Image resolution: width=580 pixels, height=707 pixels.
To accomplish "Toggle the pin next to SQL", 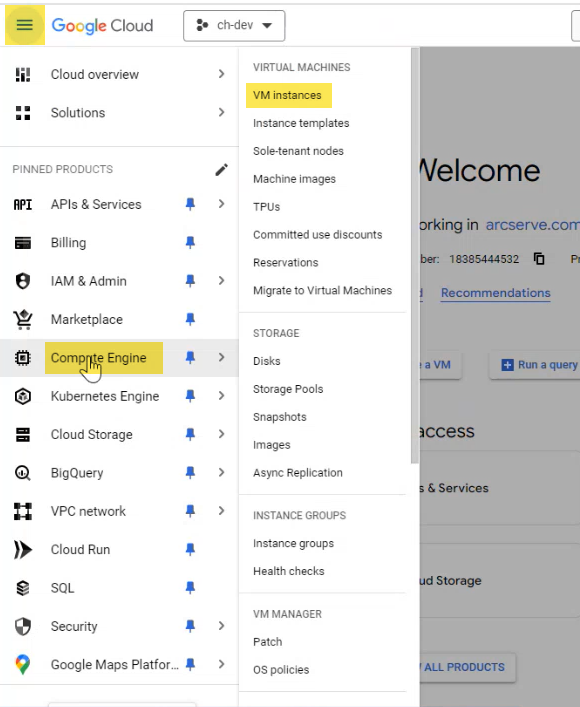I will [x=190, y=588].
